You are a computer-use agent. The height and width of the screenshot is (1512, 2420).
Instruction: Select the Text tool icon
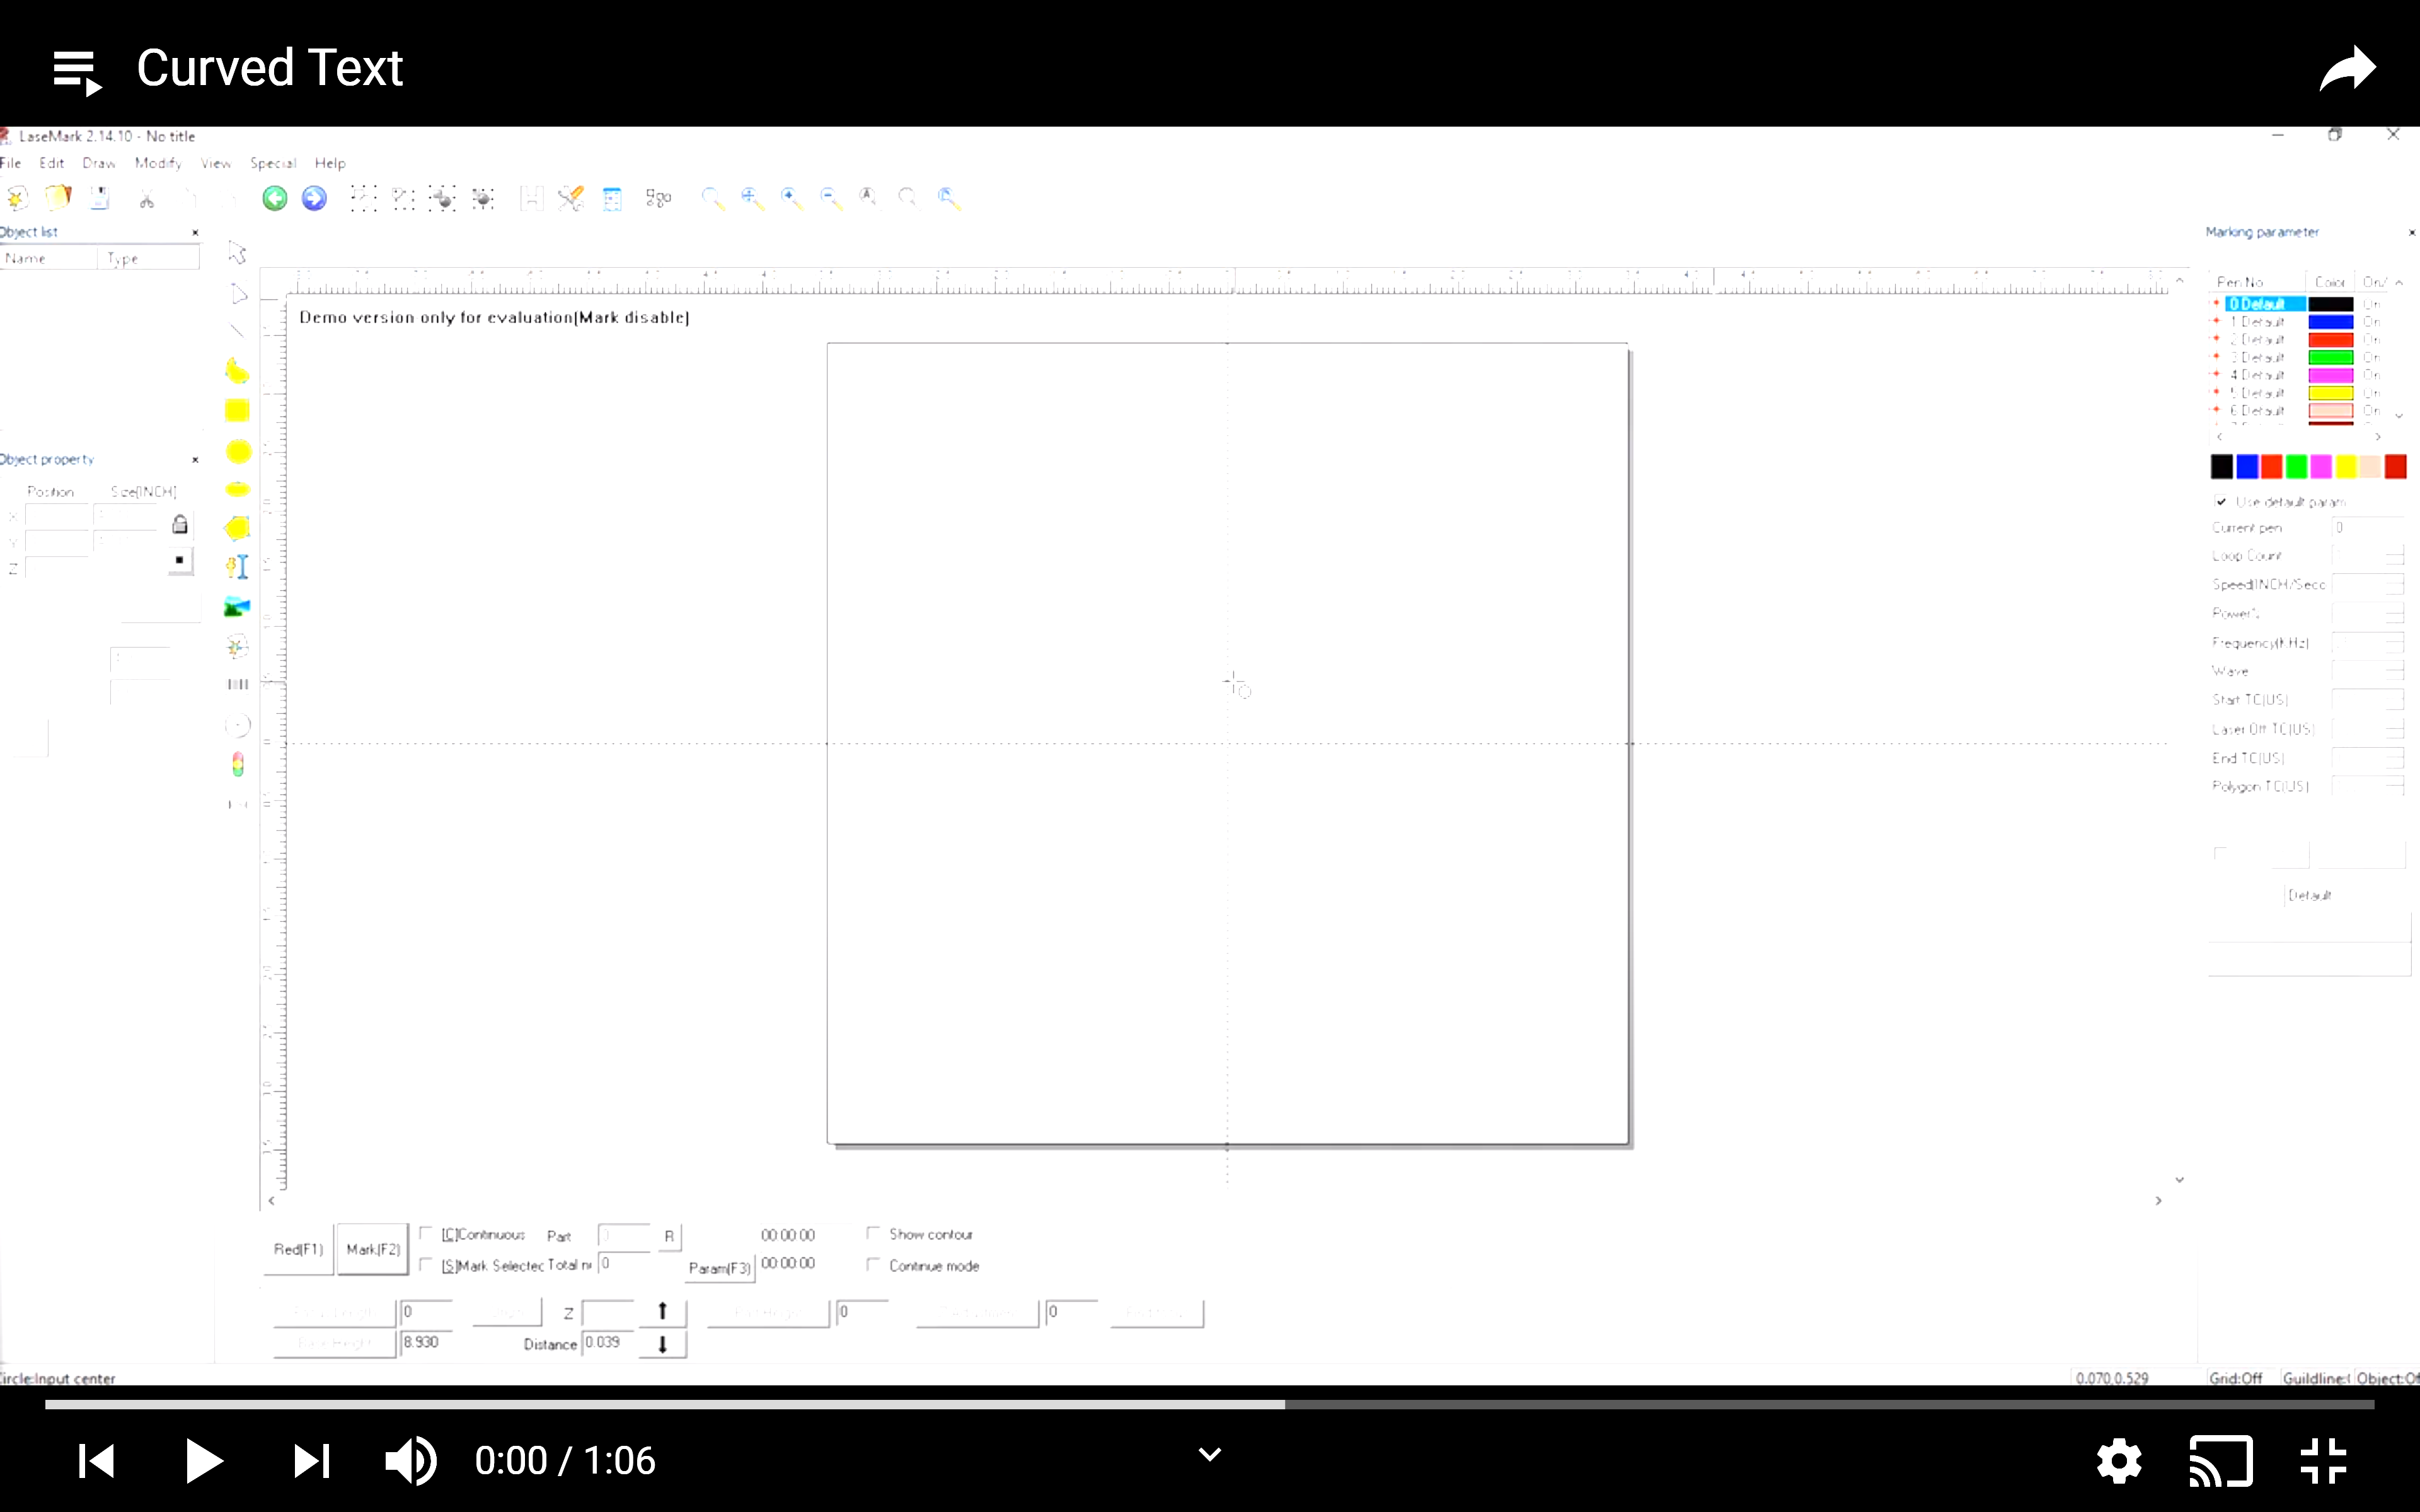pos(237,567)
